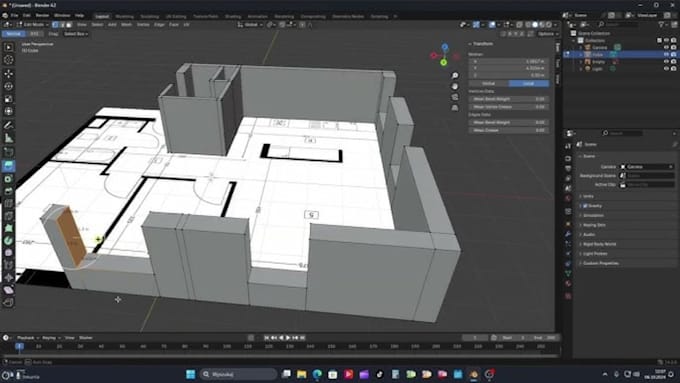The image size is (680, 383).
Task: Toggle the camera view gizmo
Action: [455, 97]
